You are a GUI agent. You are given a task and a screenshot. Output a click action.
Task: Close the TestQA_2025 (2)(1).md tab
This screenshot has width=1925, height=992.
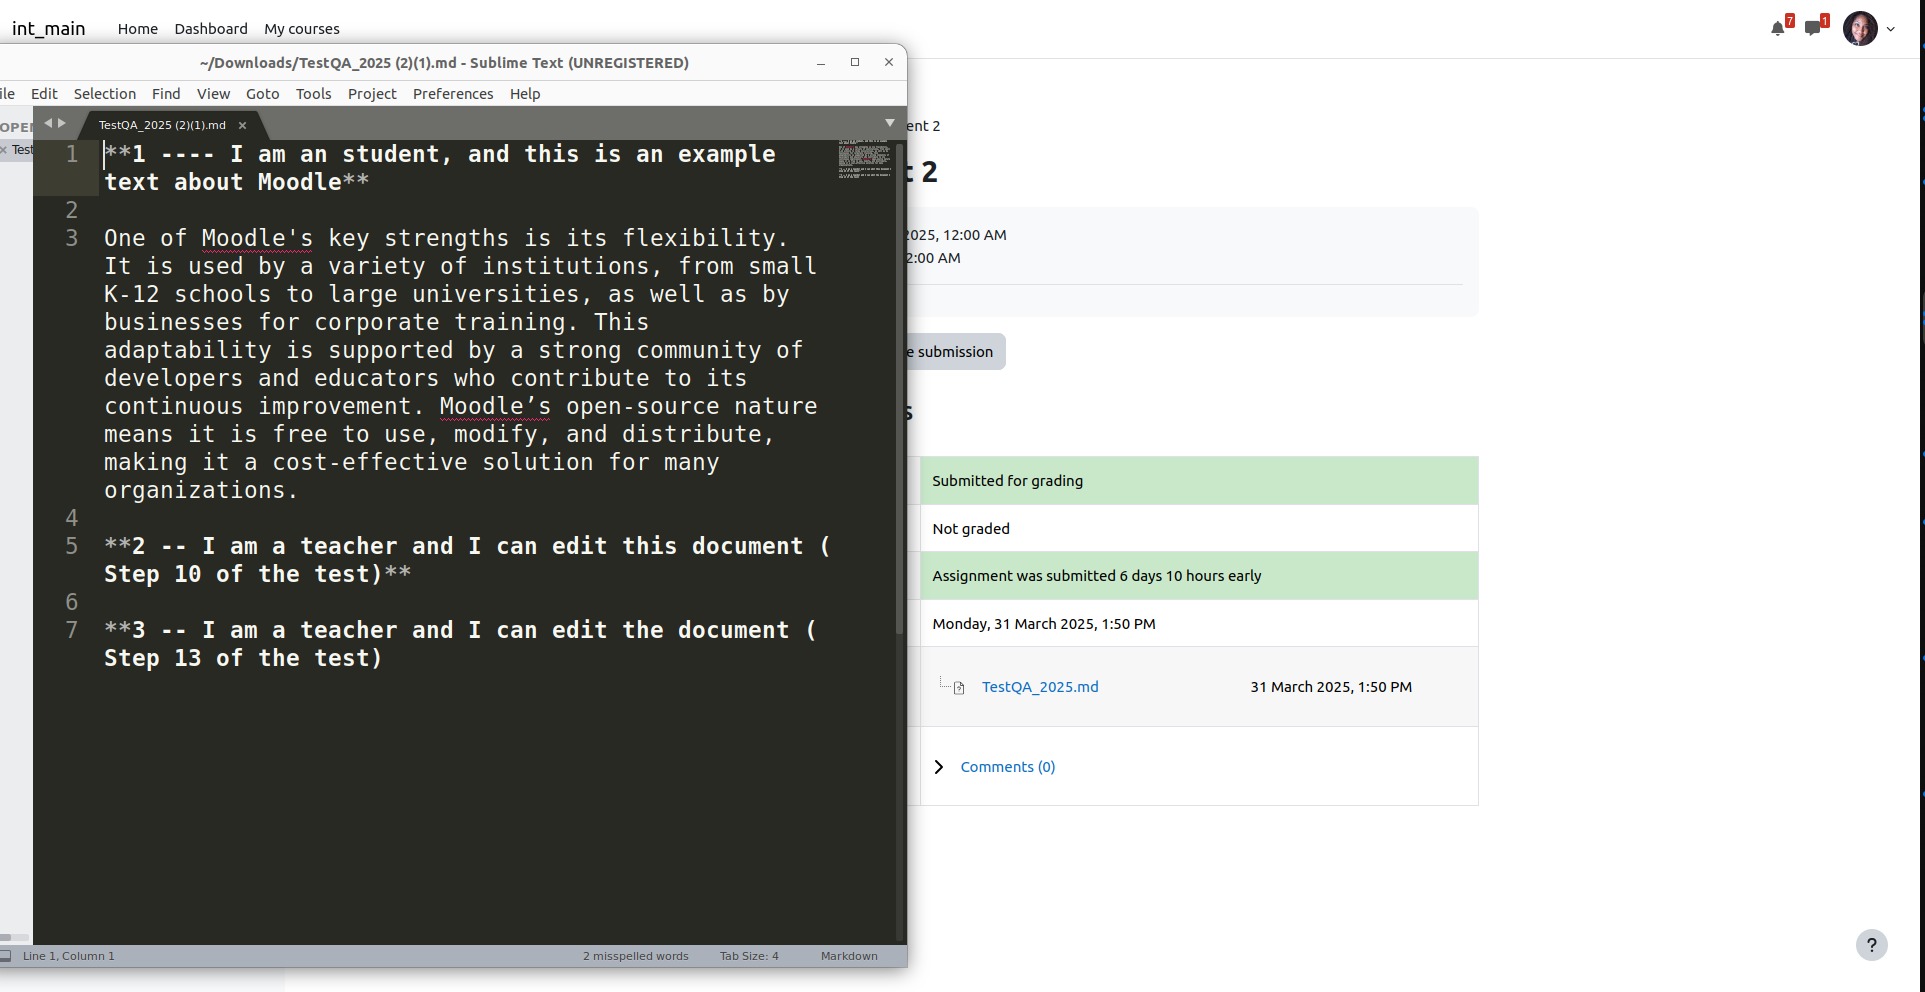coord(242,125)
